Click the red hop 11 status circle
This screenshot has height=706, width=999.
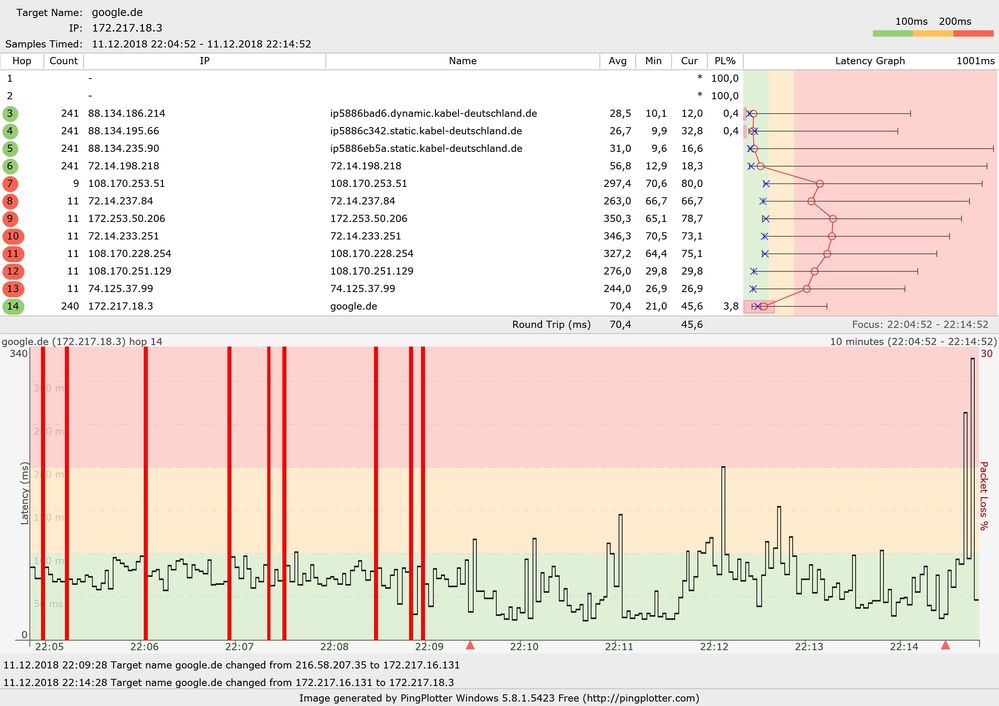[9, 253]
